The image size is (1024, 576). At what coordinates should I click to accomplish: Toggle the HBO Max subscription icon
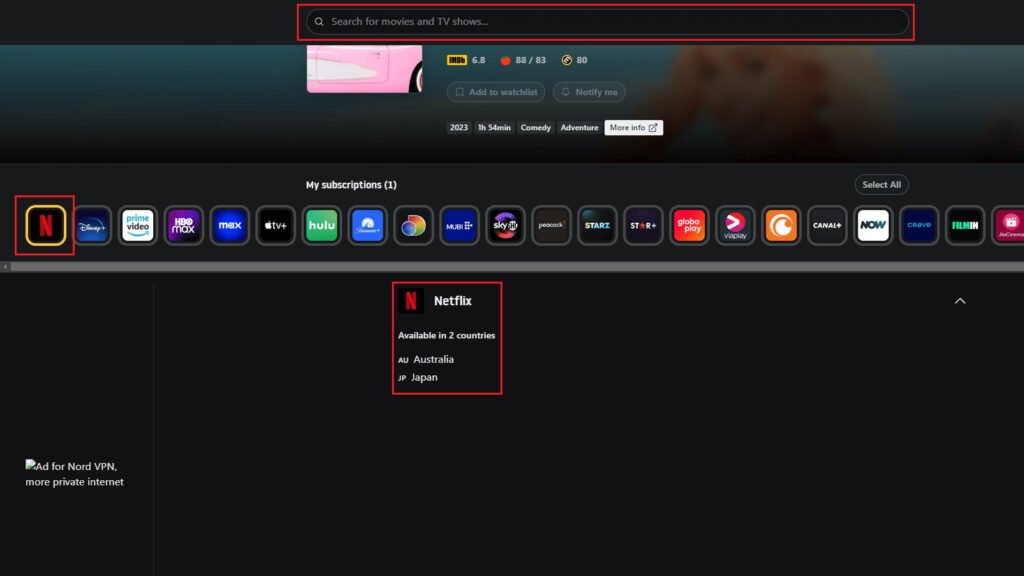point(184,225)
